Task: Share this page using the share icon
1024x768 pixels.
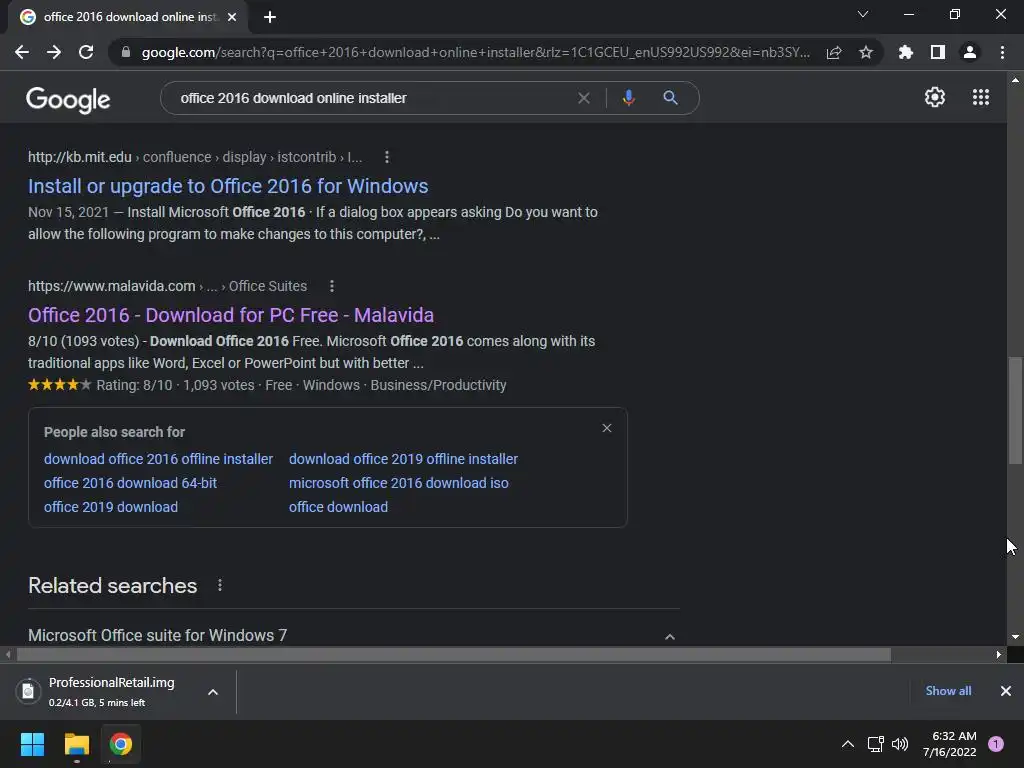Action: point(834,52)
